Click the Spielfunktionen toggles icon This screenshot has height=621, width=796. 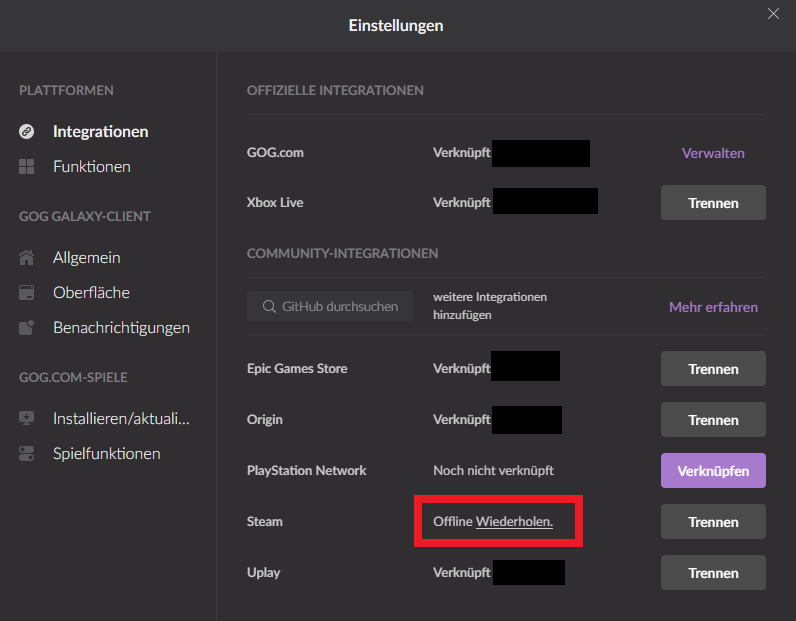(x=26, y=453)
